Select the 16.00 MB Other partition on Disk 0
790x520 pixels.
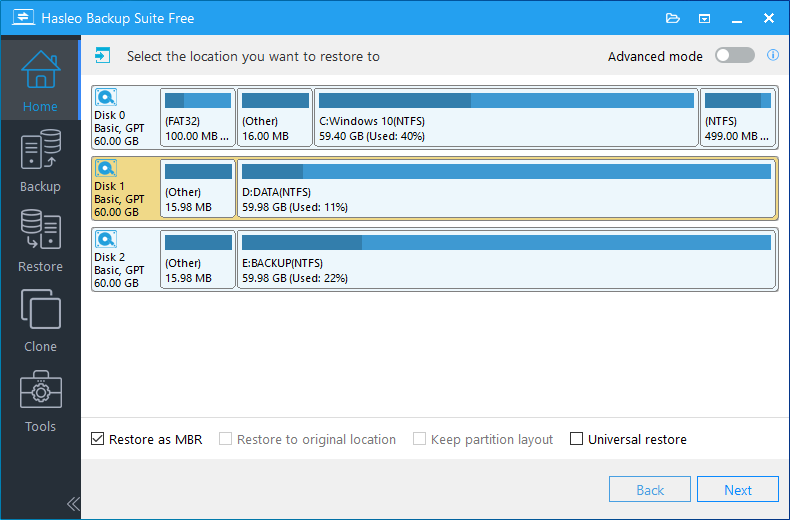[x=275, y=117]
